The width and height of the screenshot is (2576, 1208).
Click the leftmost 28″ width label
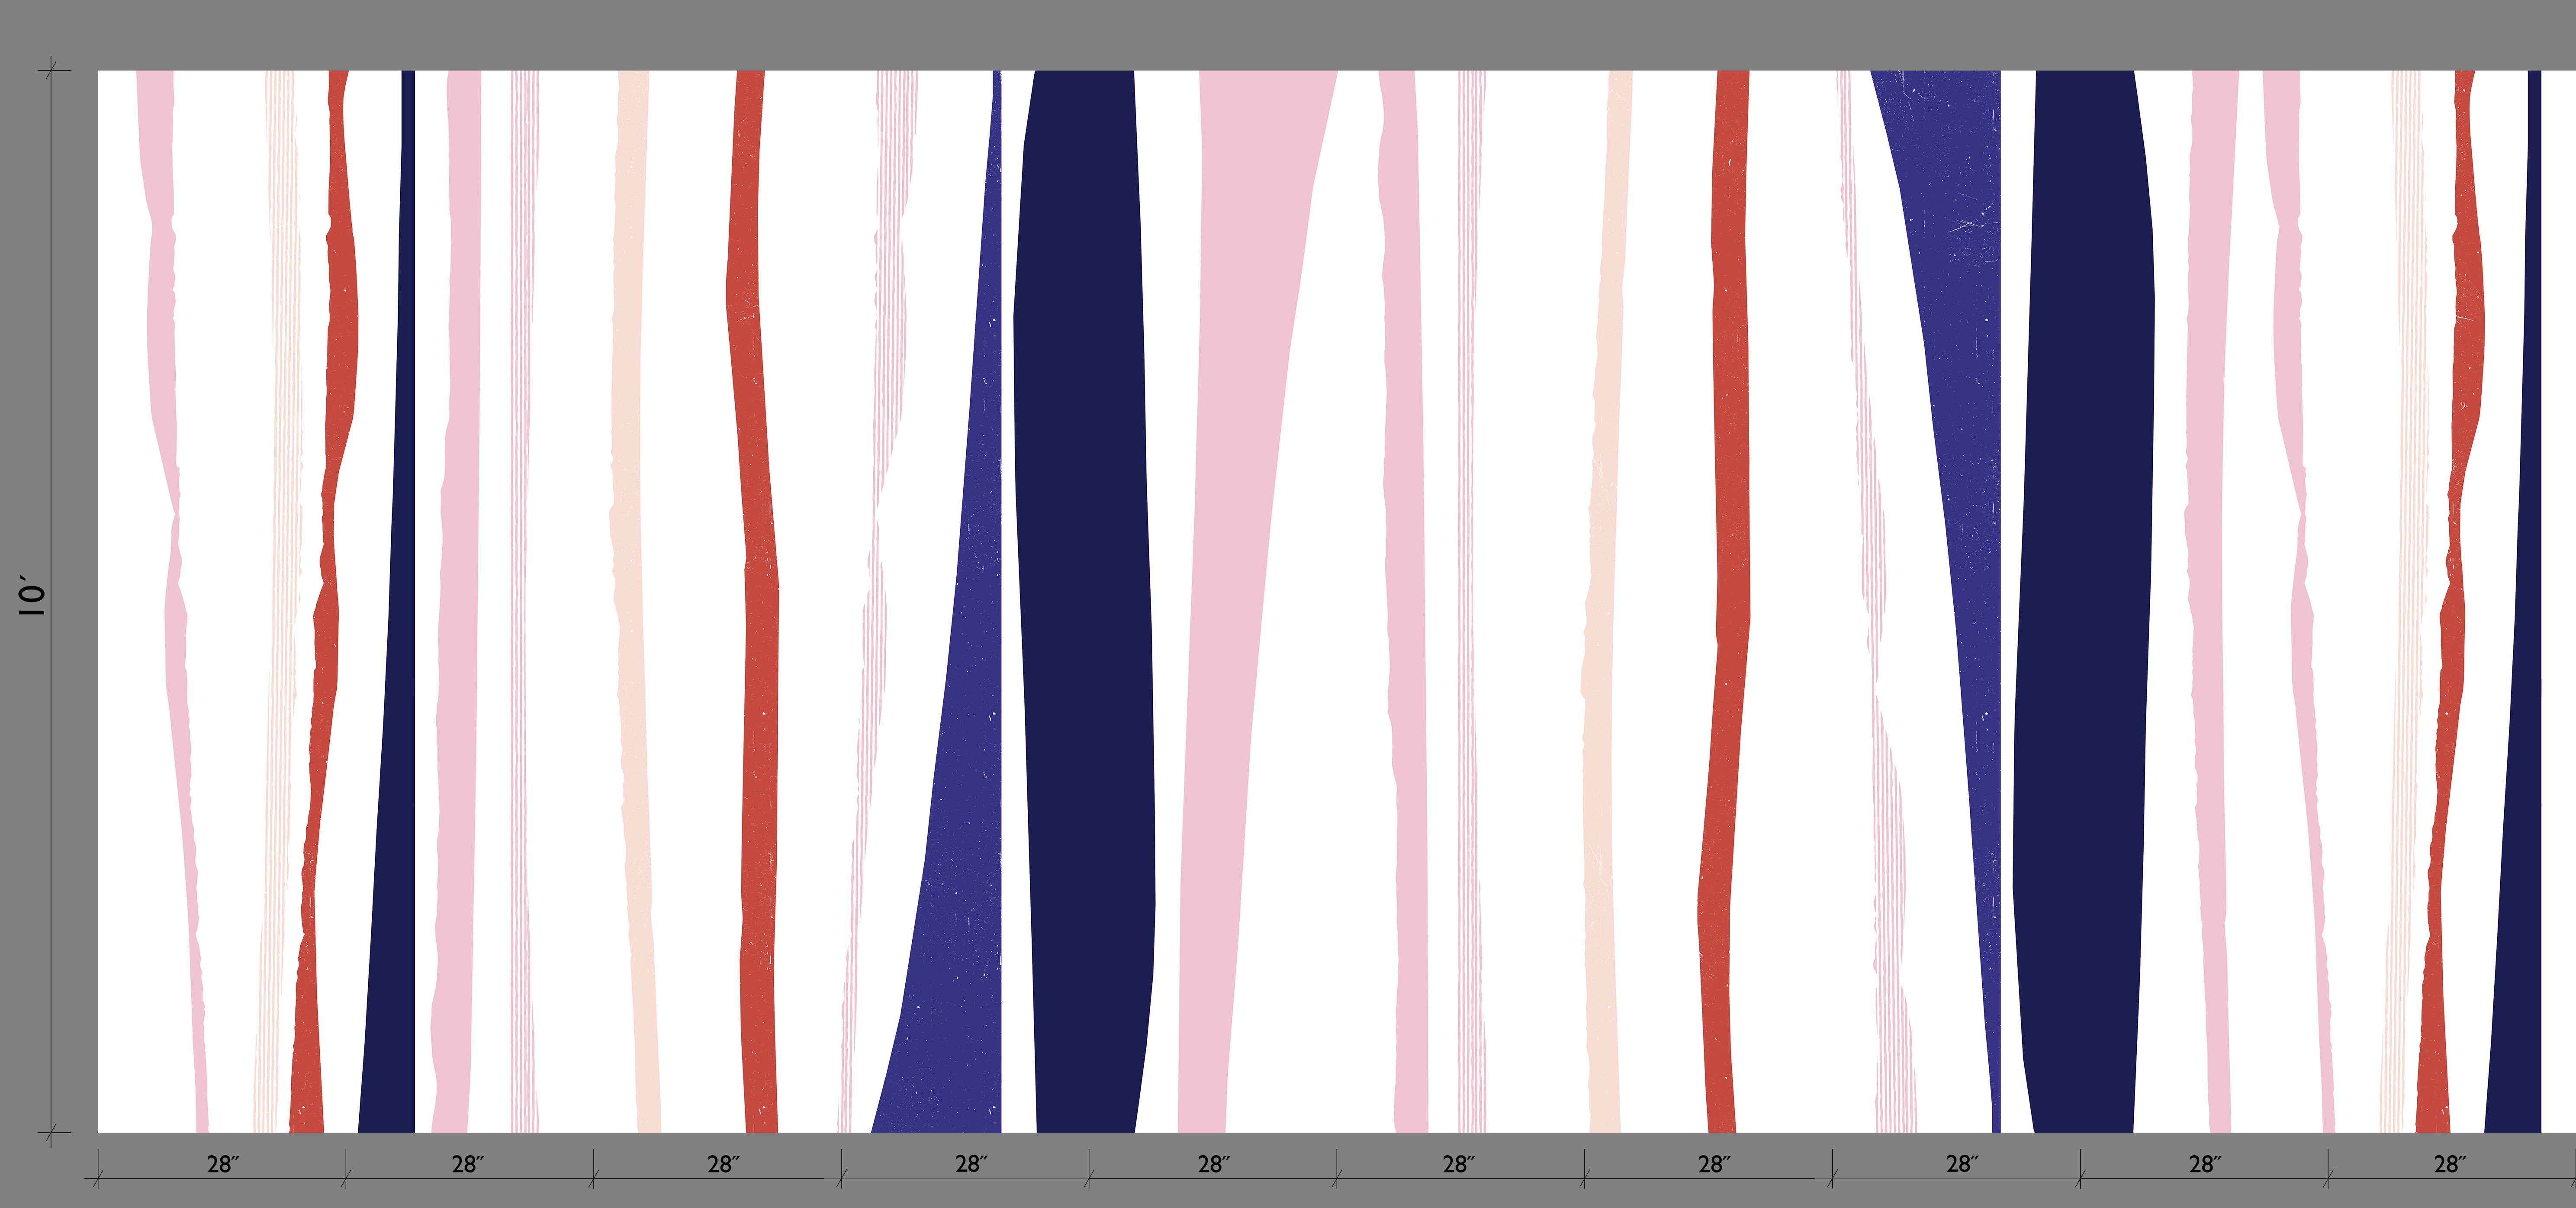click(x=222, y=1164)
